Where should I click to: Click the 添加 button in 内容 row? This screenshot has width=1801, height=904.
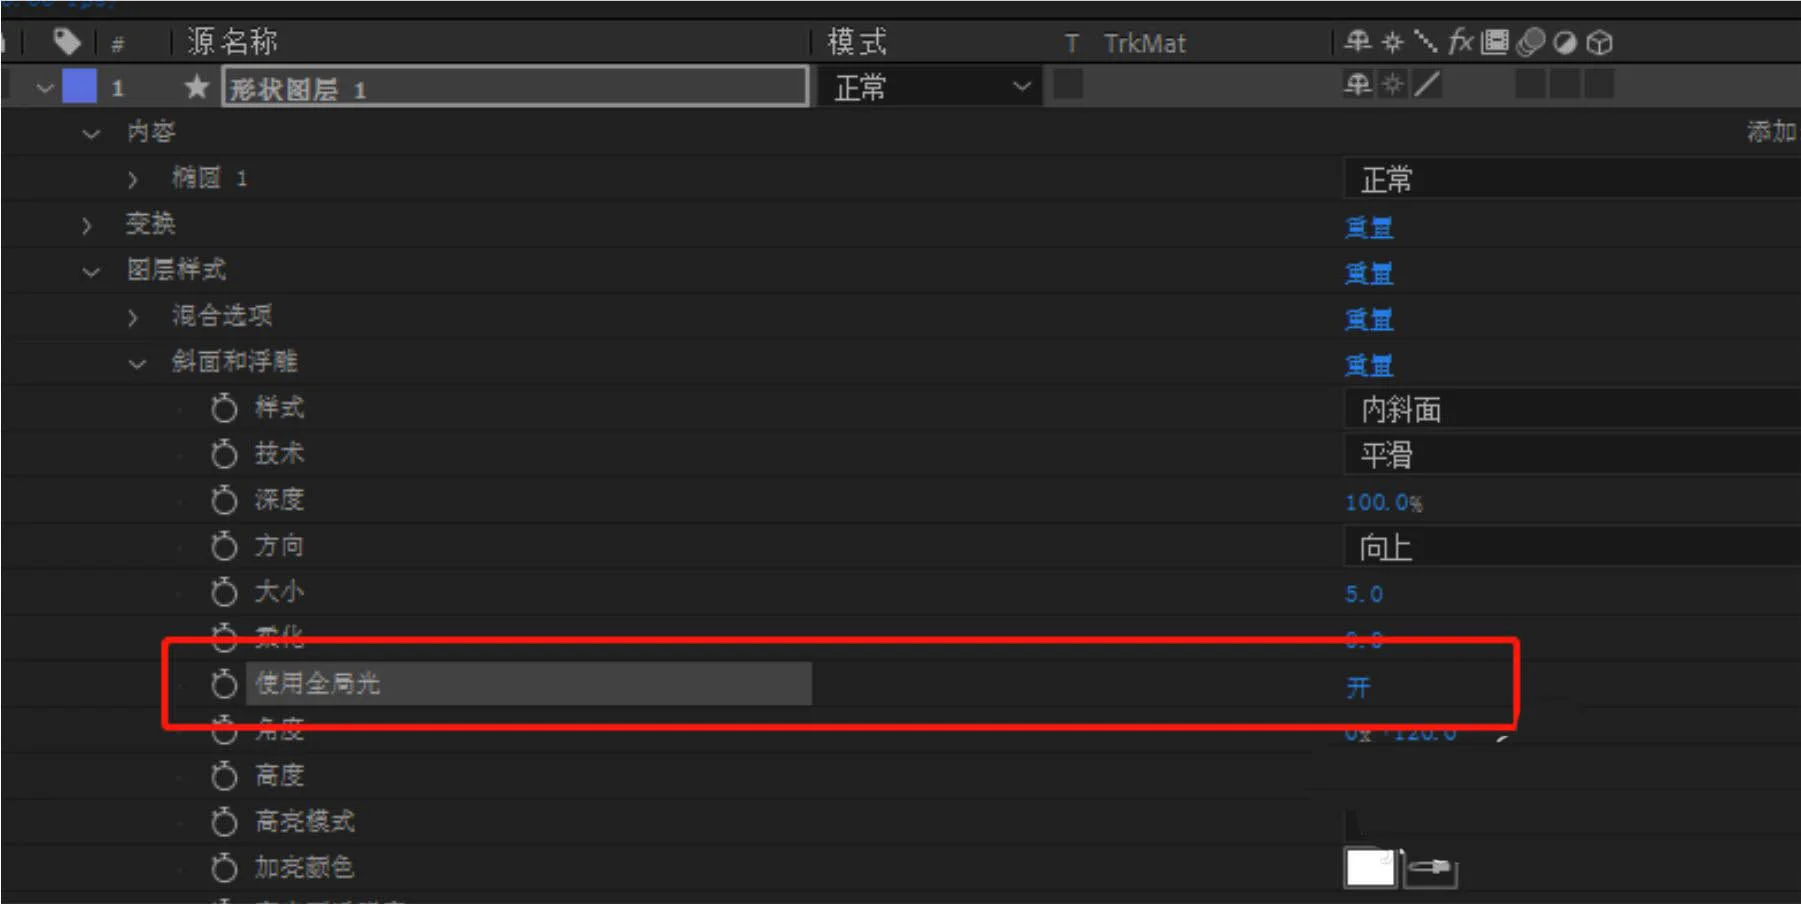click(1771, 131)
